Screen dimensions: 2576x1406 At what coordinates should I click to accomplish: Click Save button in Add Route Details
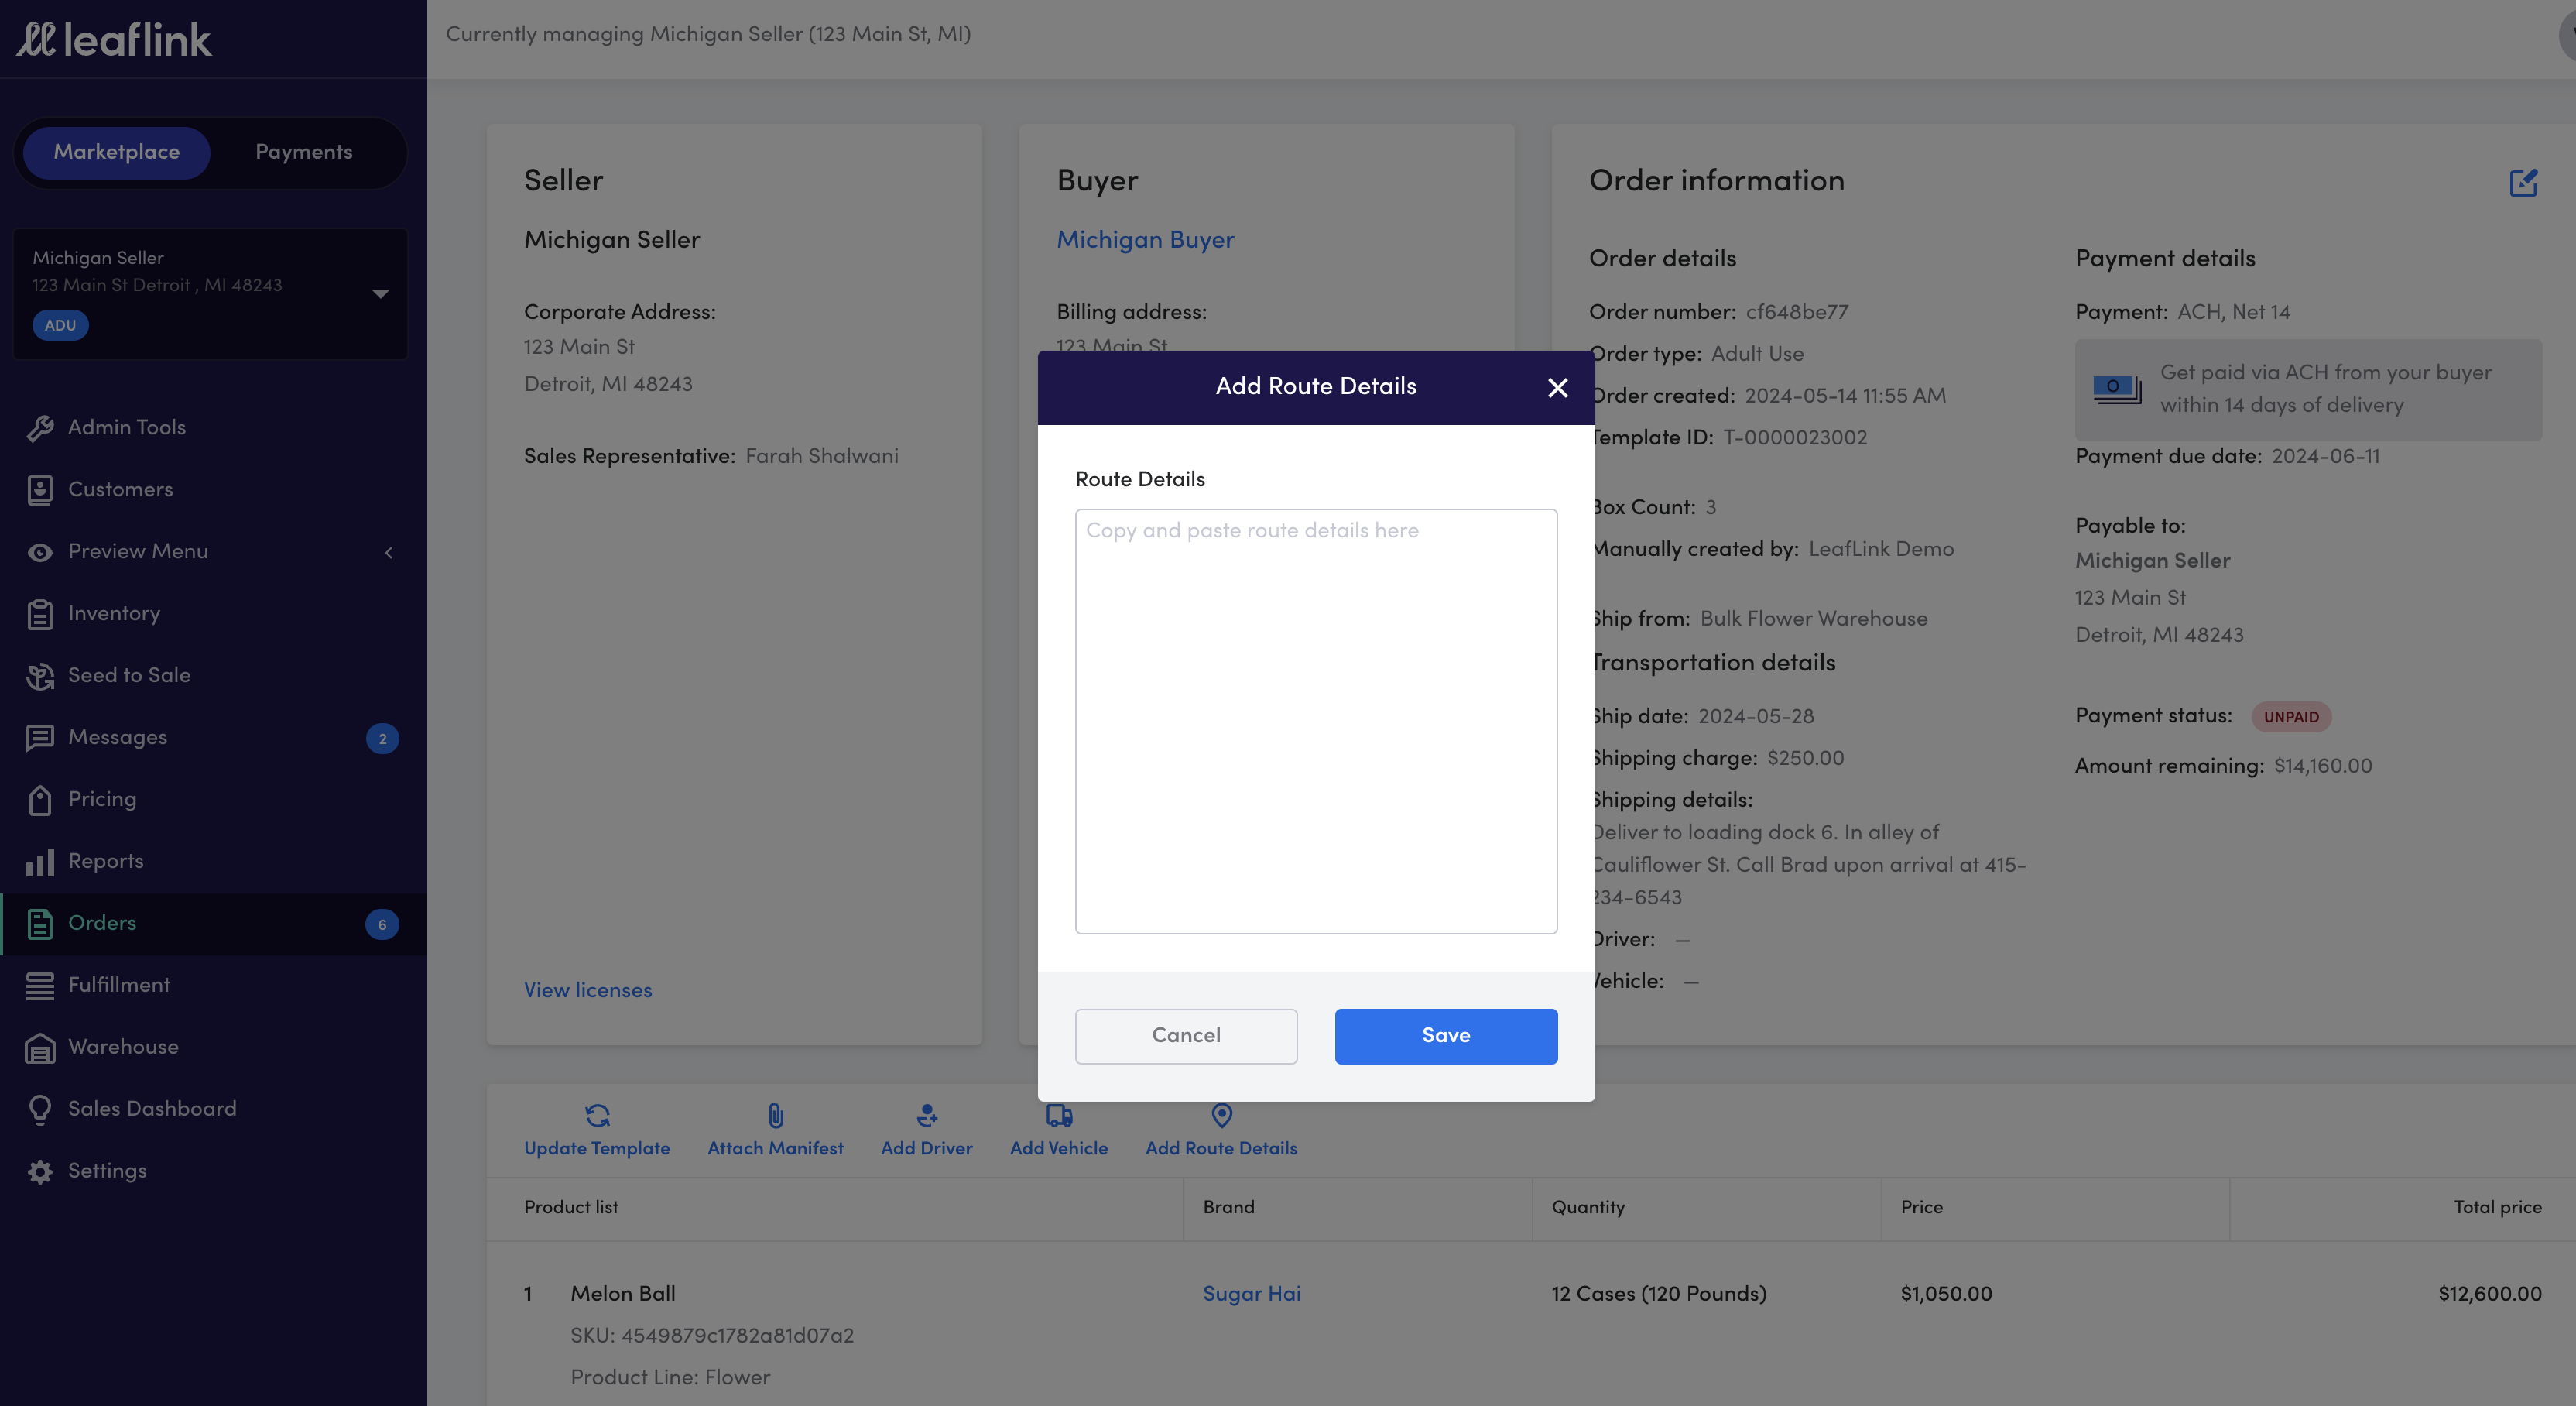point(1446,1035)
